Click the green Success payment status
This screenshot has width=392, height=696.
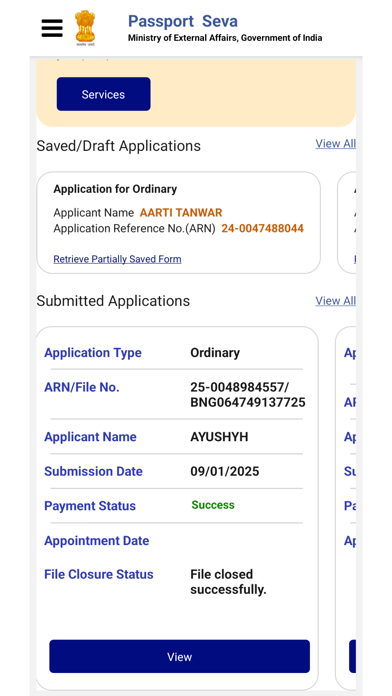click(x=213, y=505)
